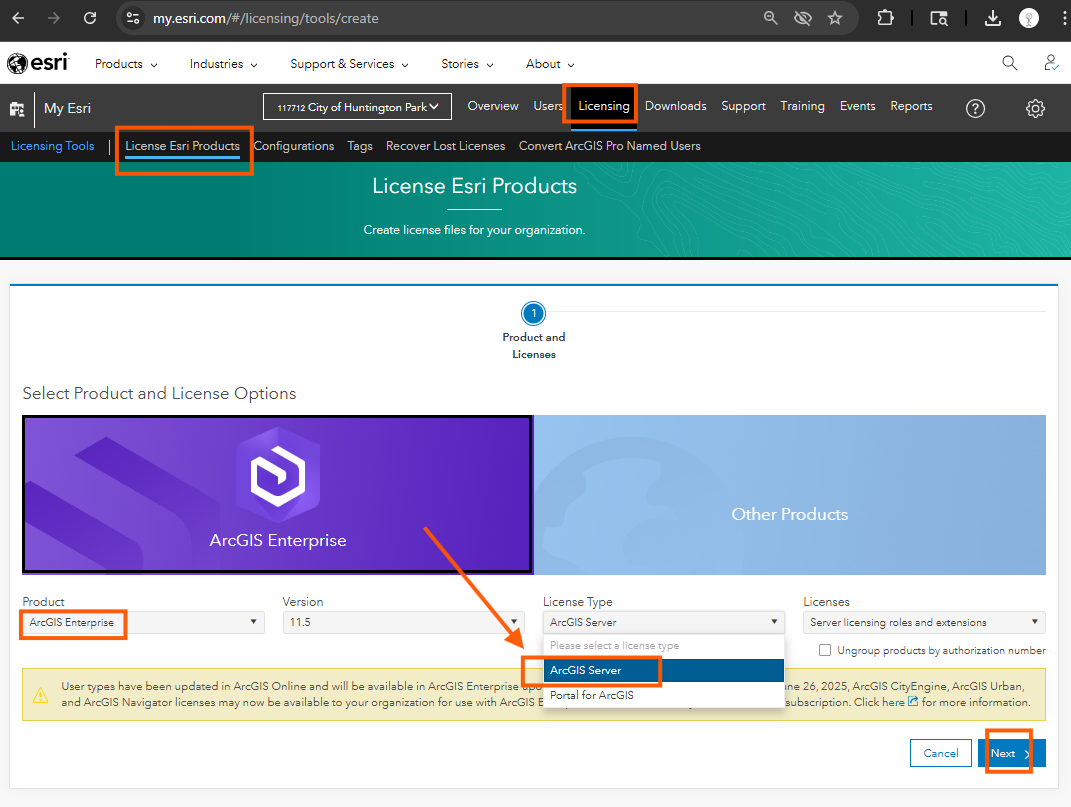Click the user account profile icon

pos(1051,63)
